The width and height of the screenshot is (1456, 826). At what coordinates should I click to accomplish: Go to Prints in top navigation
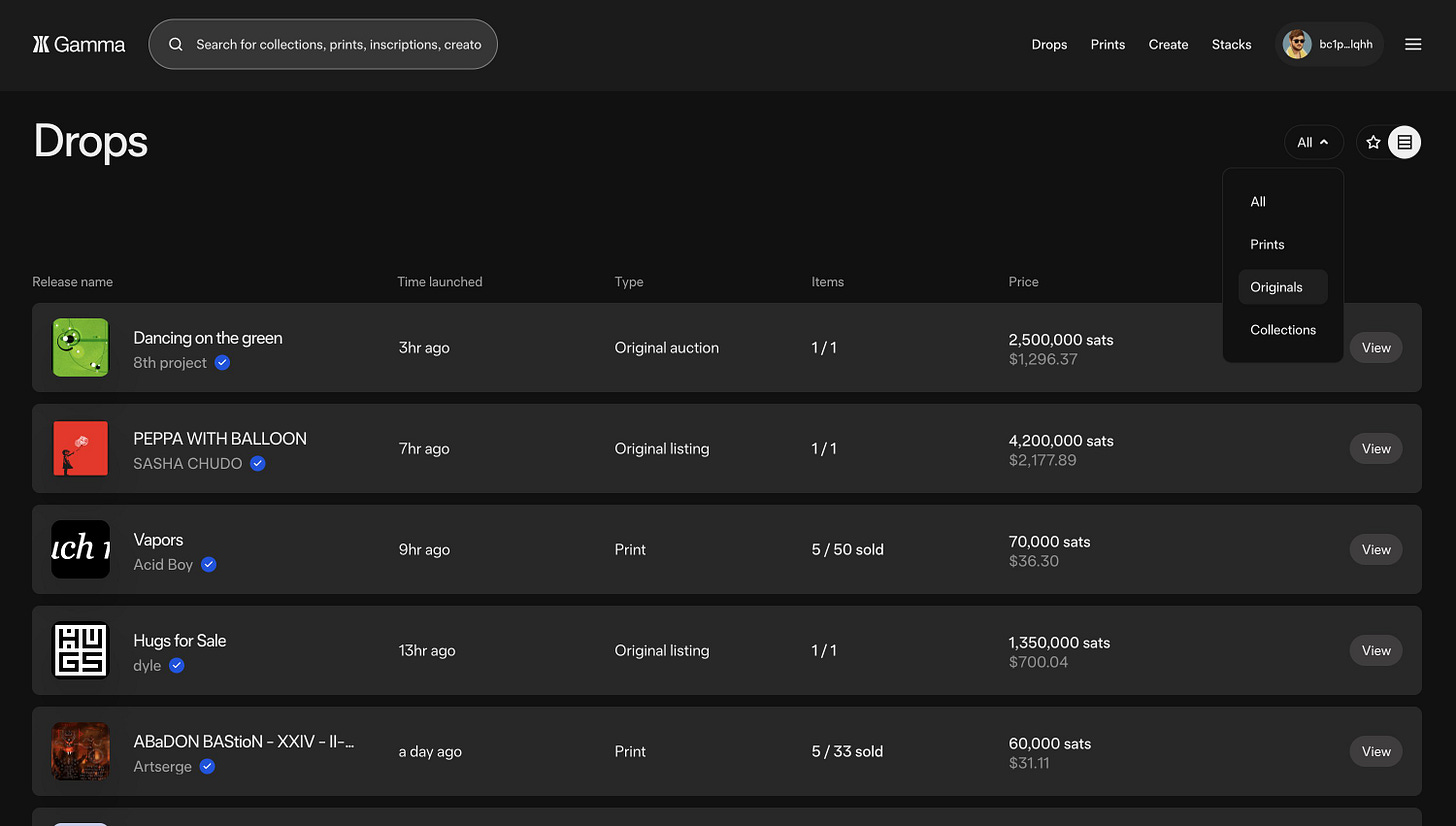pos(1108,44)
